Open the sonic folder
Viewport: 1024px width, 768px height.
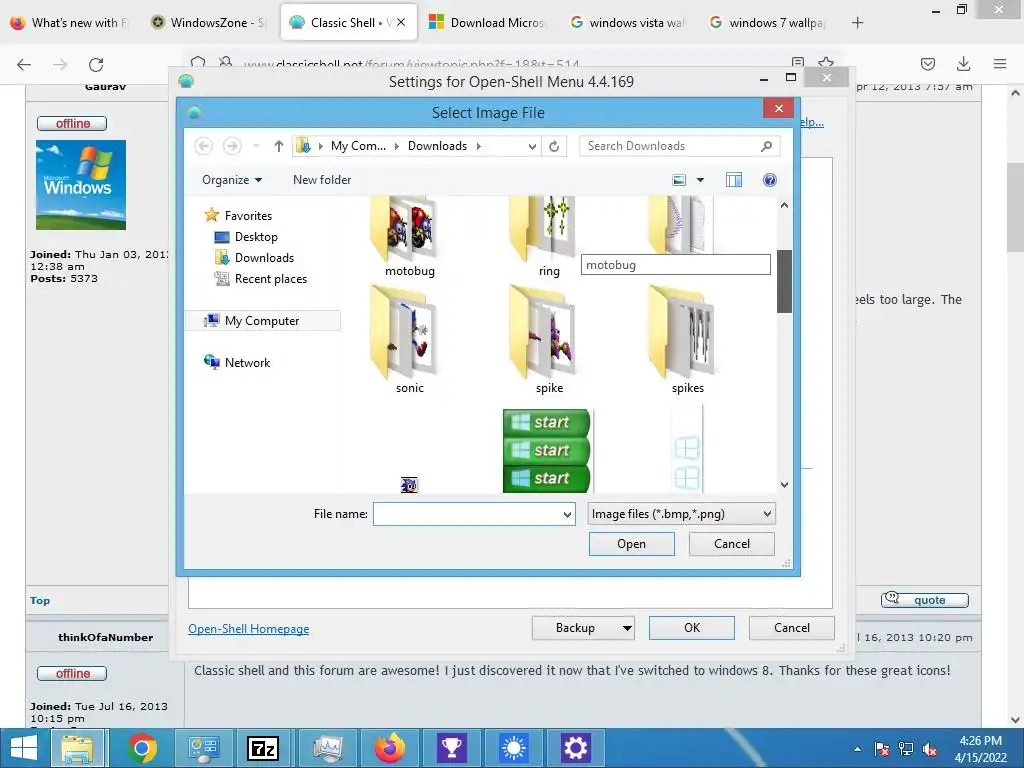(x=409, y=340)
